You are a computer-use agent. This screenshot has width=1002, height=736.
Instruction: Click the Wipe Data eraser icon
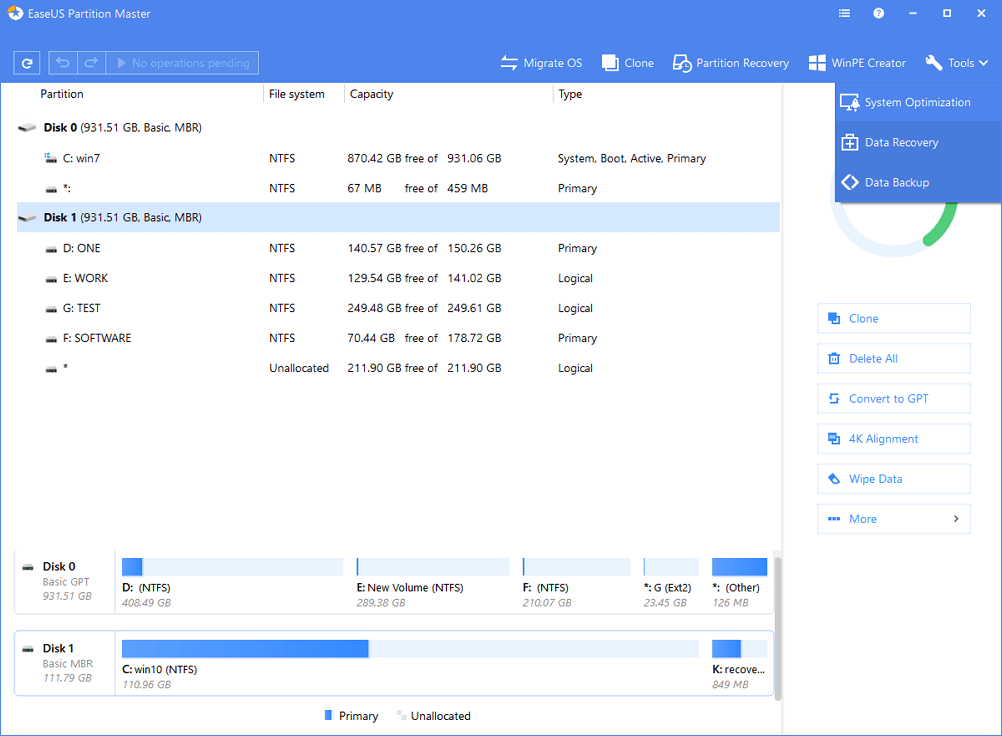click(x=834, y=479)
